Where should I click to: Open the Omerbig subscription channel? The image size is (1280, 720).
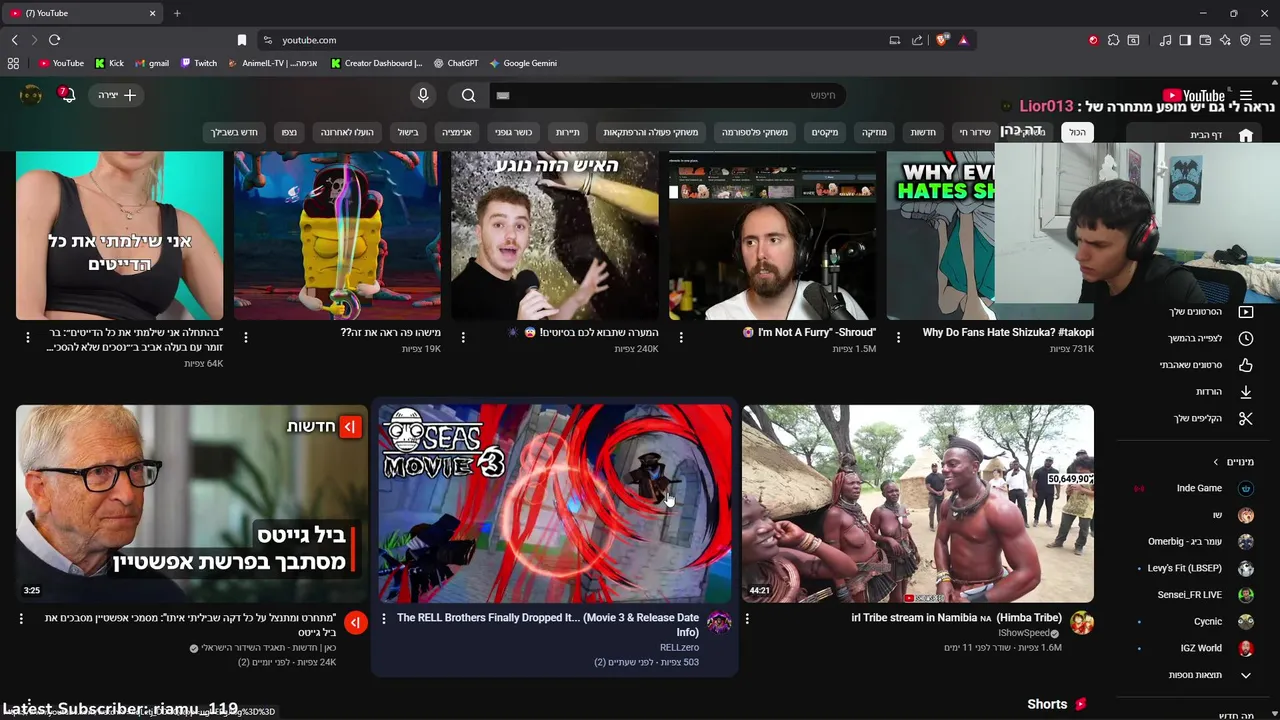[x=1198, y=541]
